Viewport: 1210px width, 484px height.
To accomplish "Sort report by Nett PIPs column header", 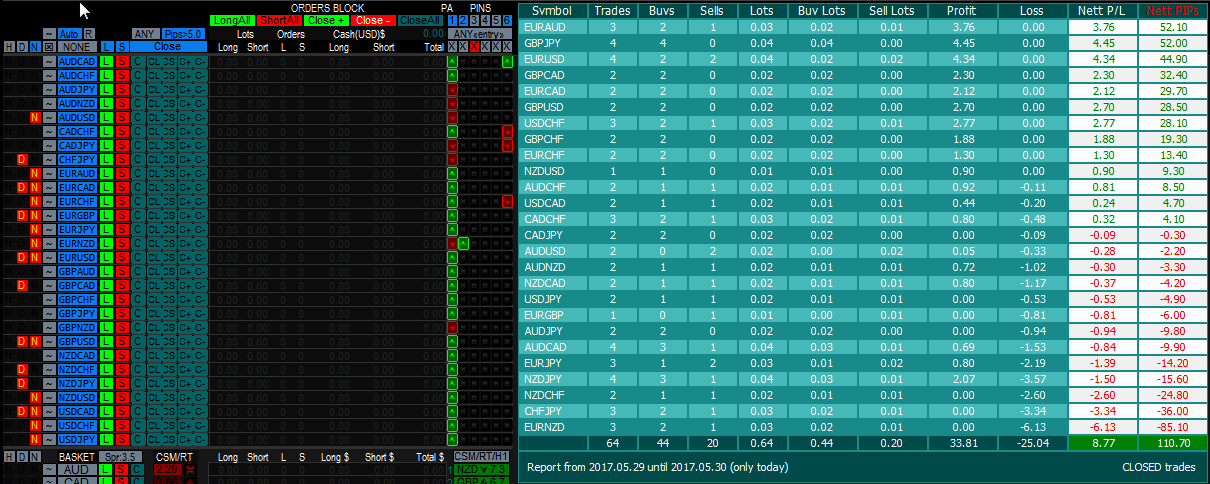I will coord(1172,10).
